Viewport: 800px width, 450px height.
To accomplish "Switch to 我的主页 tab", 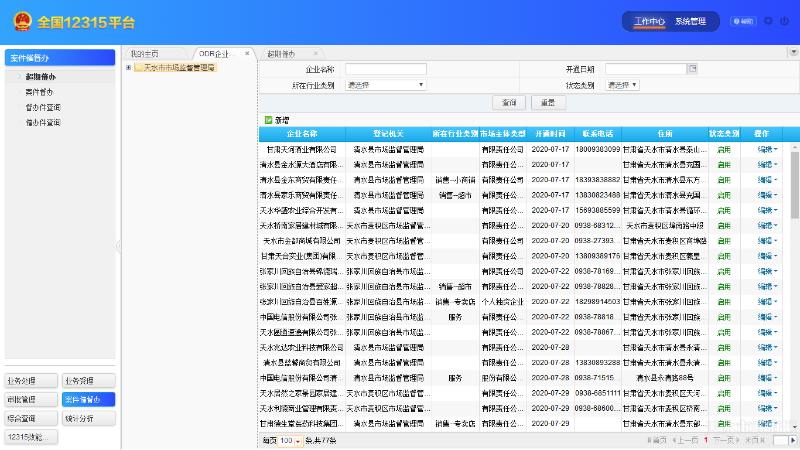I will tap(145, 53).
